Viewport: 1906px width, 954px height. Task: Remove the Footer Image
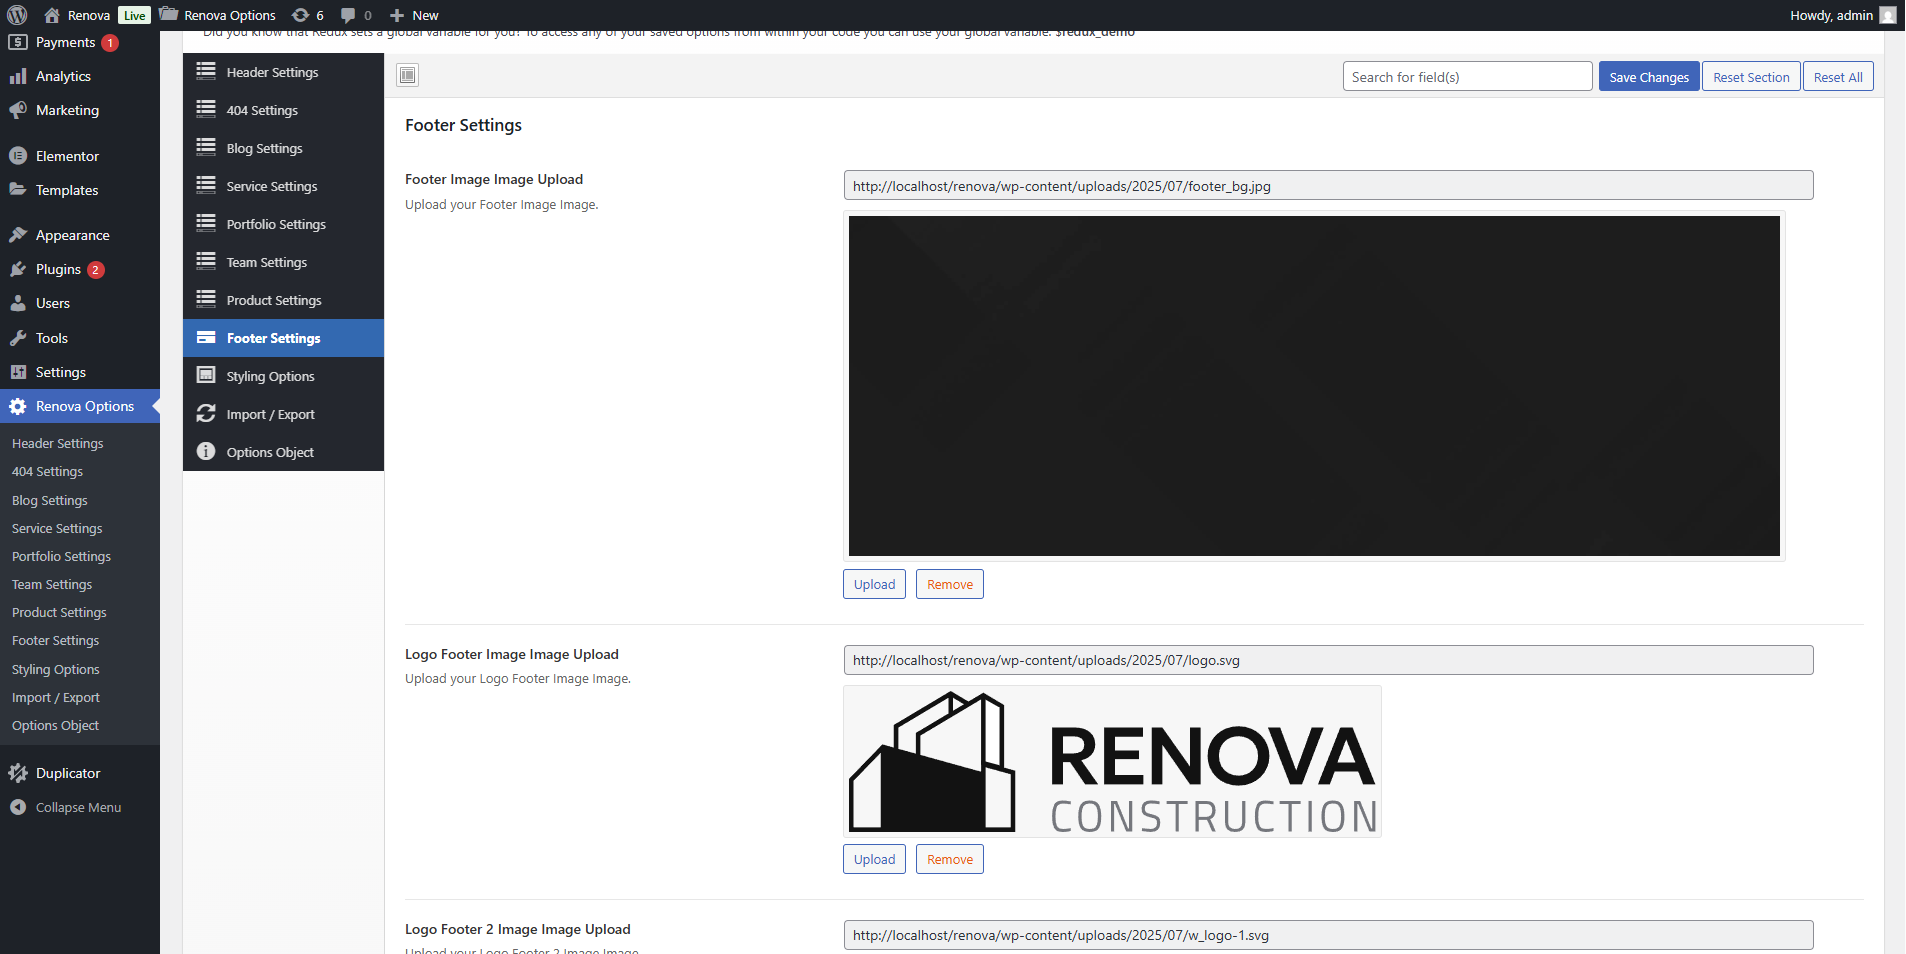pyautogui.click(x=949, y=584)
